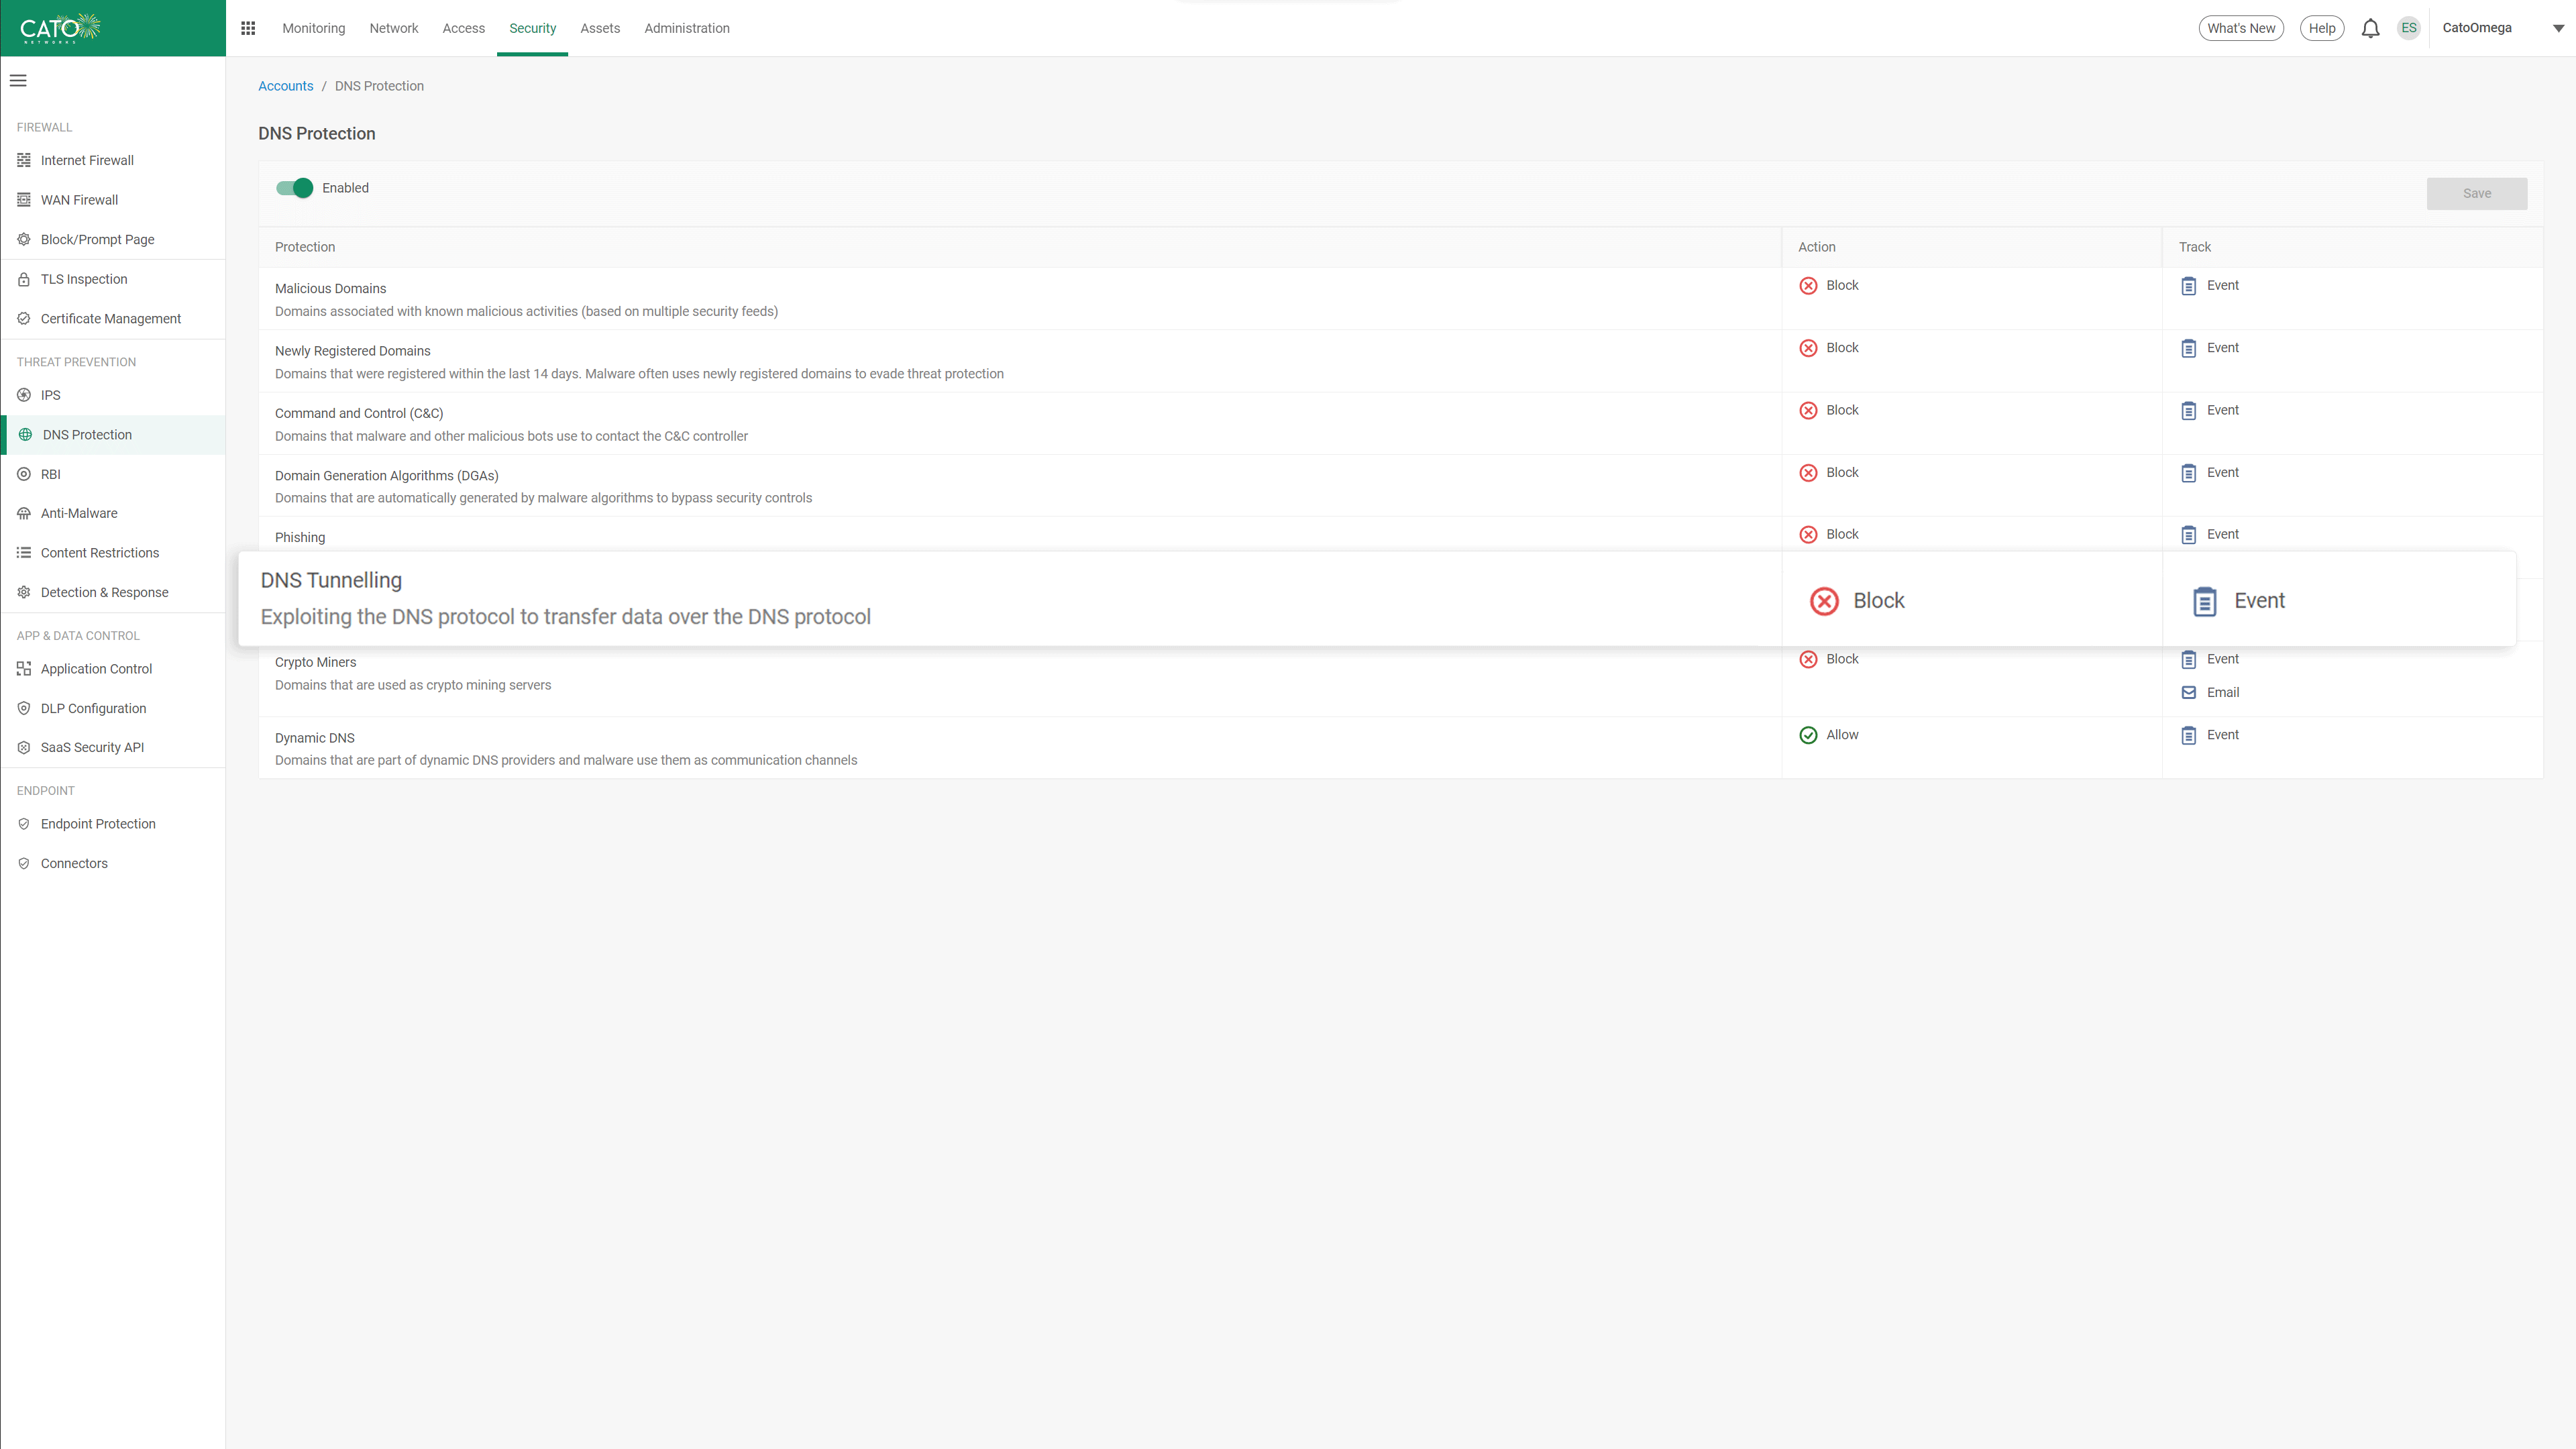Open Event track option for Command and Control

click(x=2222, y=410)
